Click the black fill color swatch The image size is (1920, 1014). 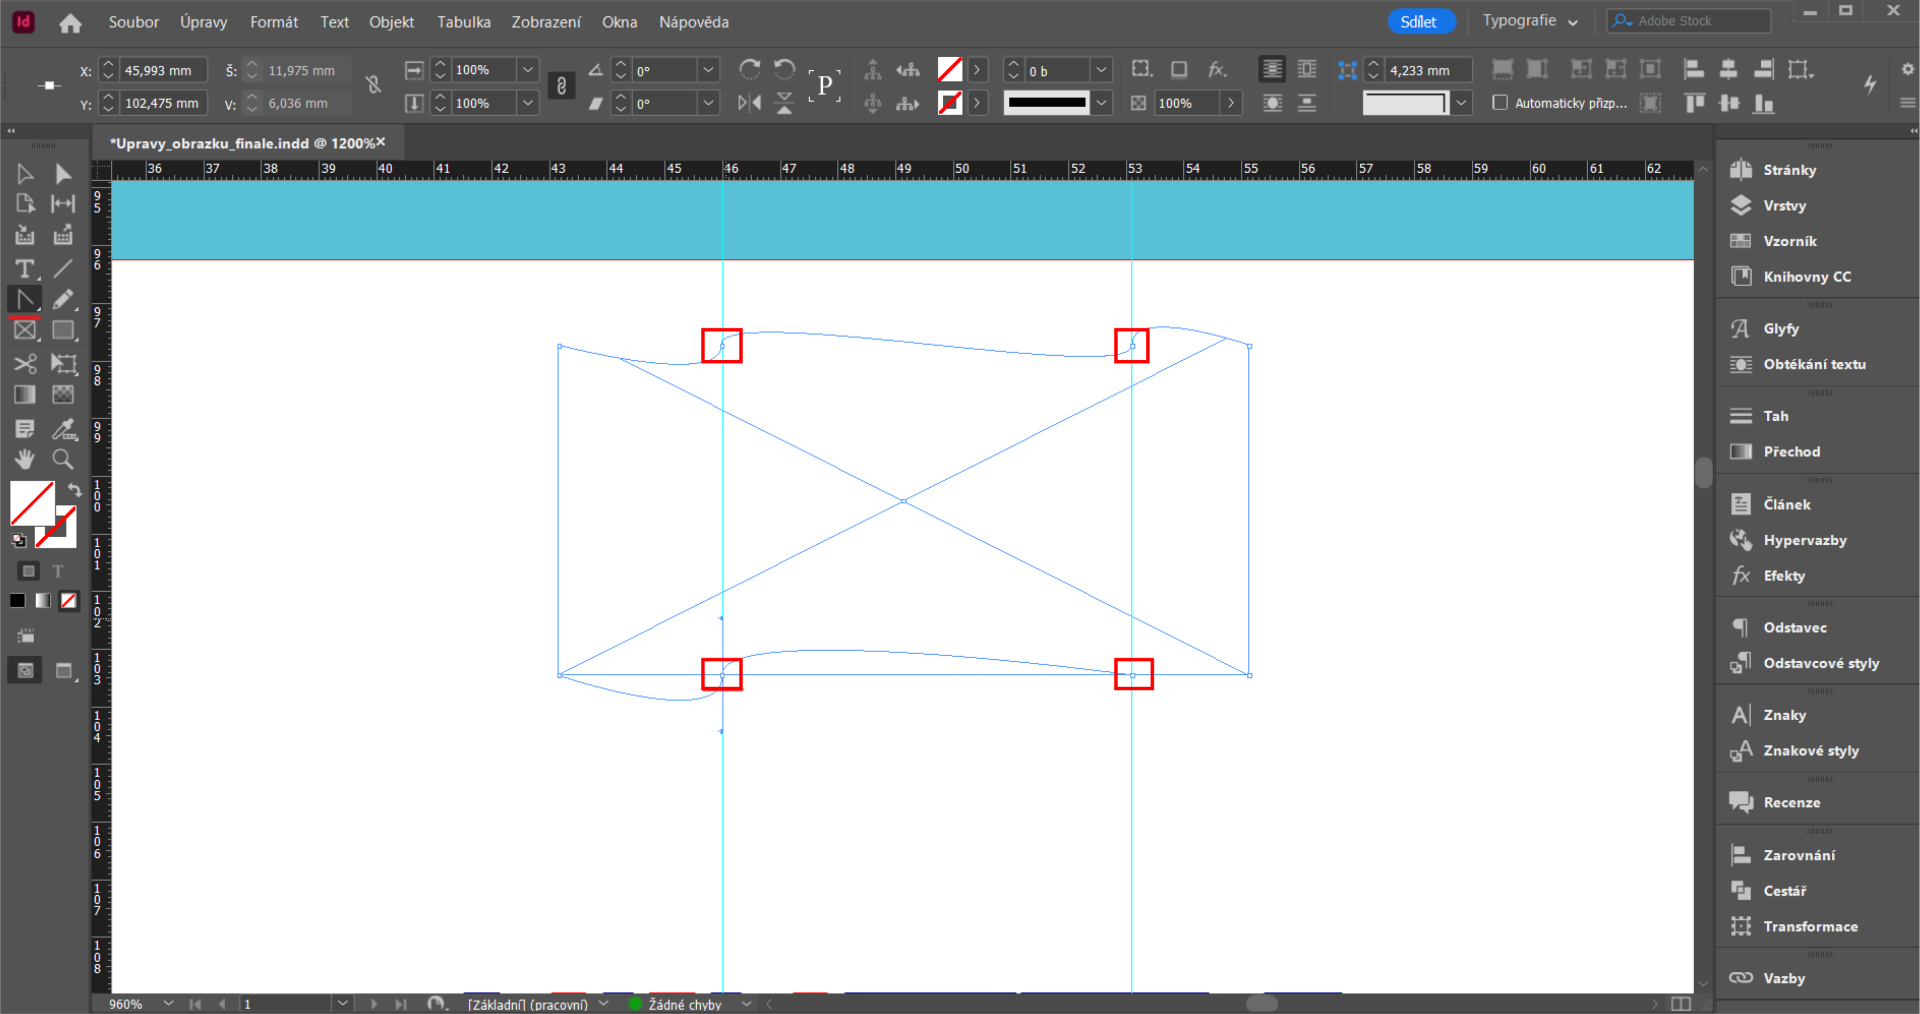point(16,601)
